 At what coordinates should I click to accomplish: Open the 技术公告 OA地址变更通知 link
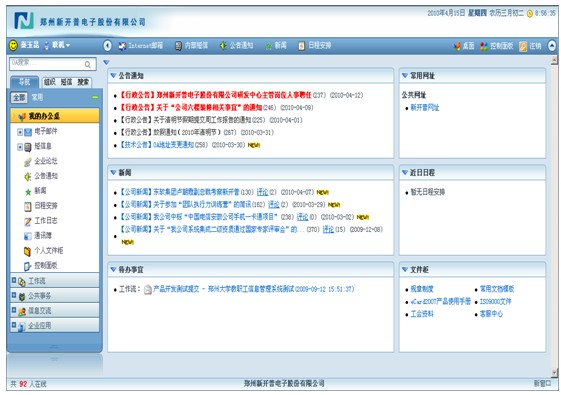156,145
